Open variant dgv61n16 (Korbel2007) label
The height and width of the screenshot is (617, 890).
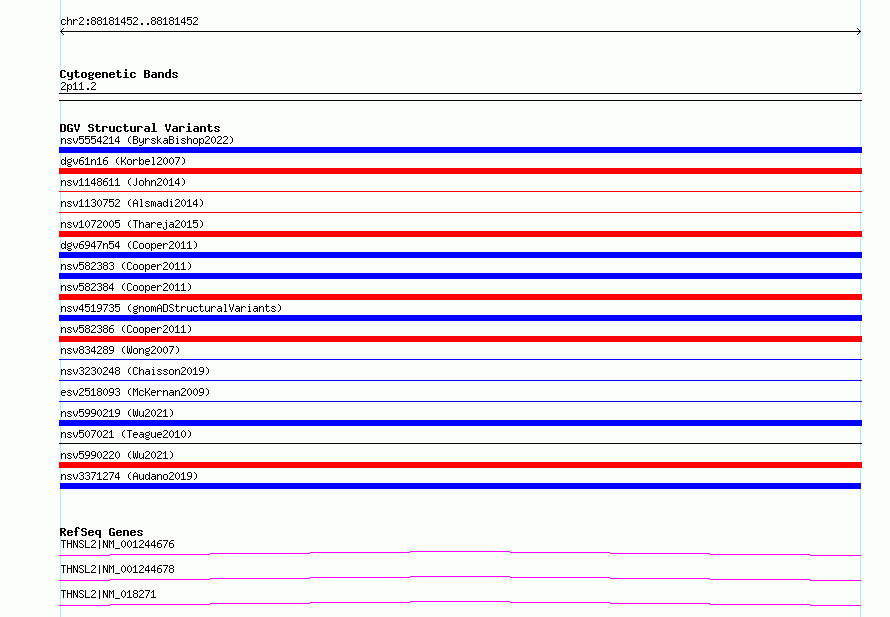(x=123, y=161)
